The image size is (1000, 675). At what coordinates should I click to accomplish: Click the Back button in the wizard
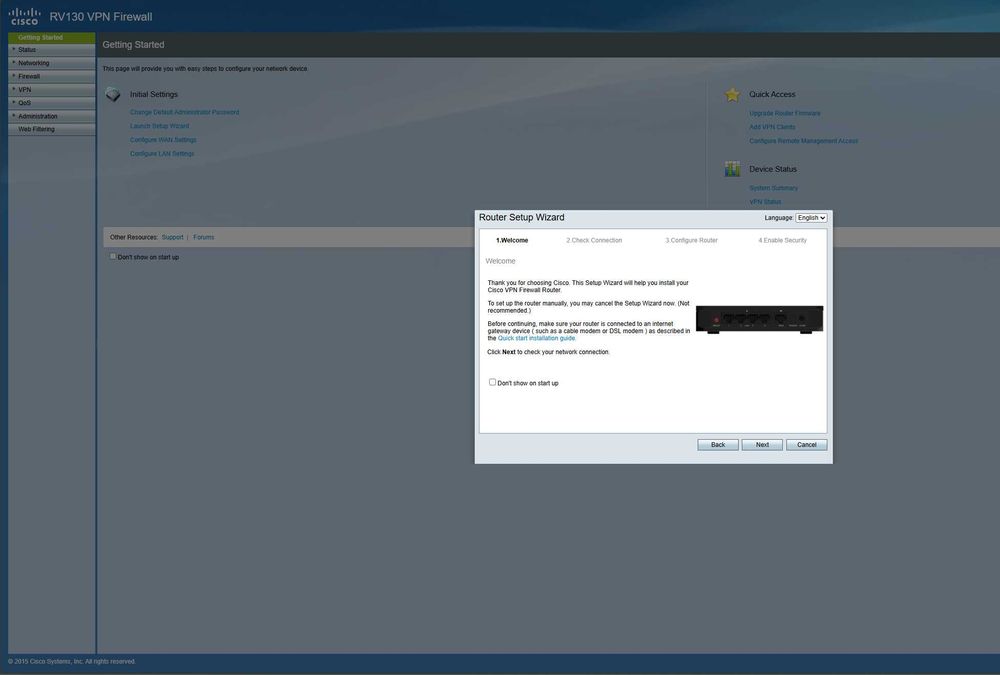click(x=718, y=445)
